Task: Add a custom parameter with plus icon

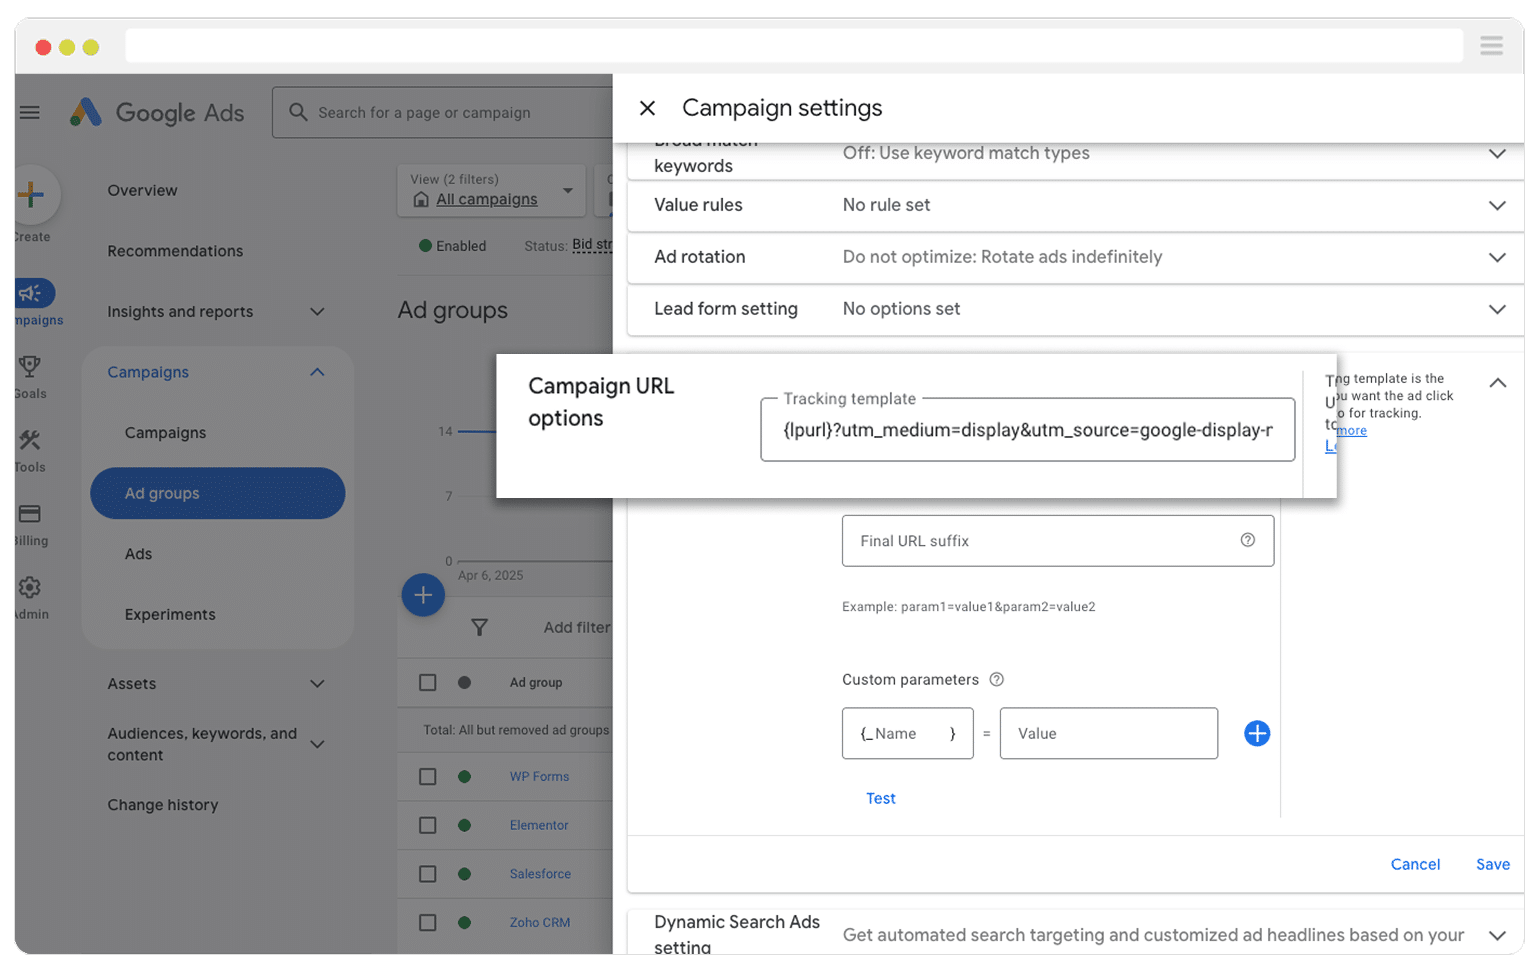Action: 1257,733
